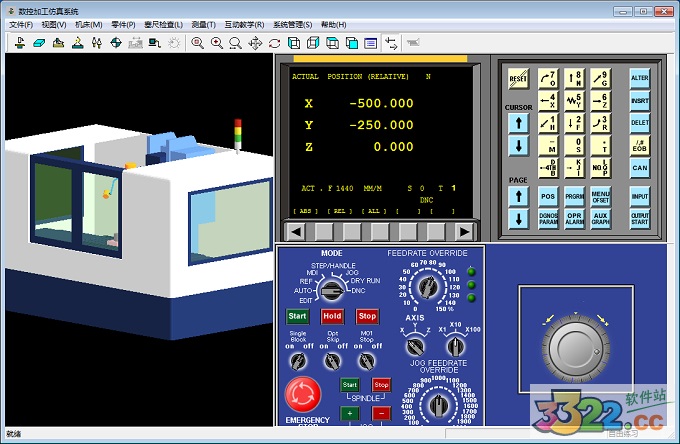
Task: Click the rotate view toolbar icon
Action: 274,43
